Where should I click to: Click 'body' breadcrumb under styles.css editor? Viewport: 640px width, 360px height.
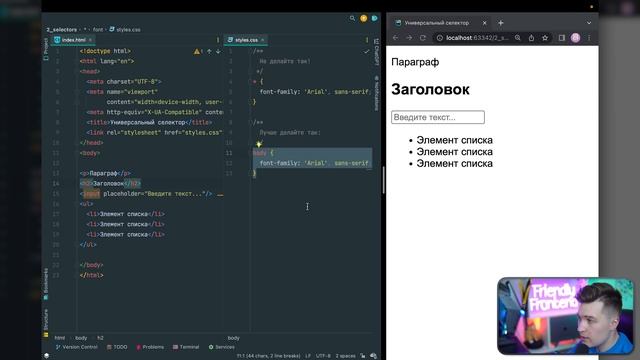tap(233, 338)
